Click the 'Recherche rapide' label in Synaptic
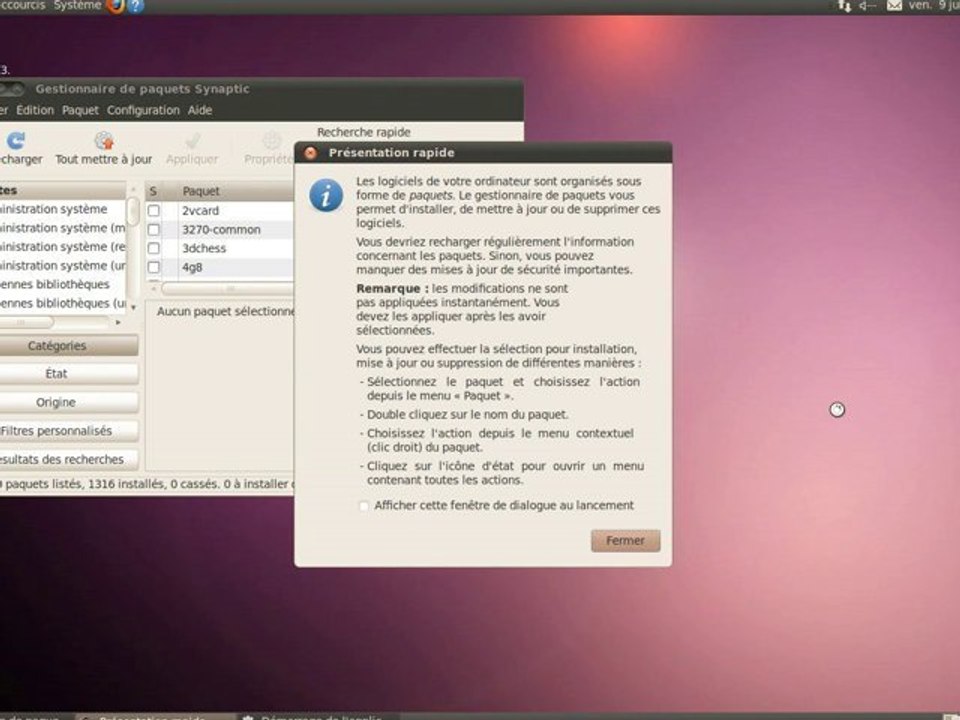Viewport: 960px width, 720px height. pos(364,132)
